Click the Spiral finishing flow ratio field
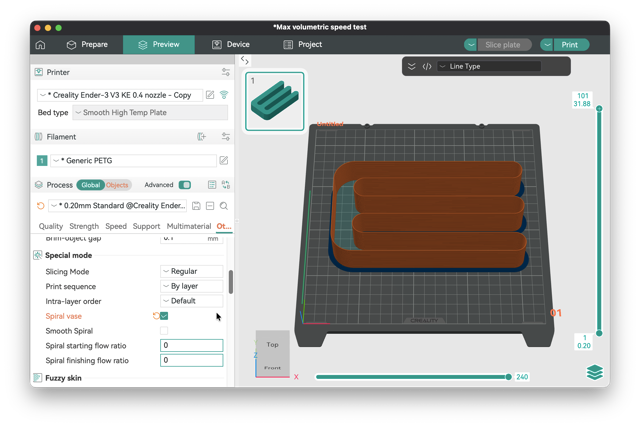640x427 pixels. 191,360
